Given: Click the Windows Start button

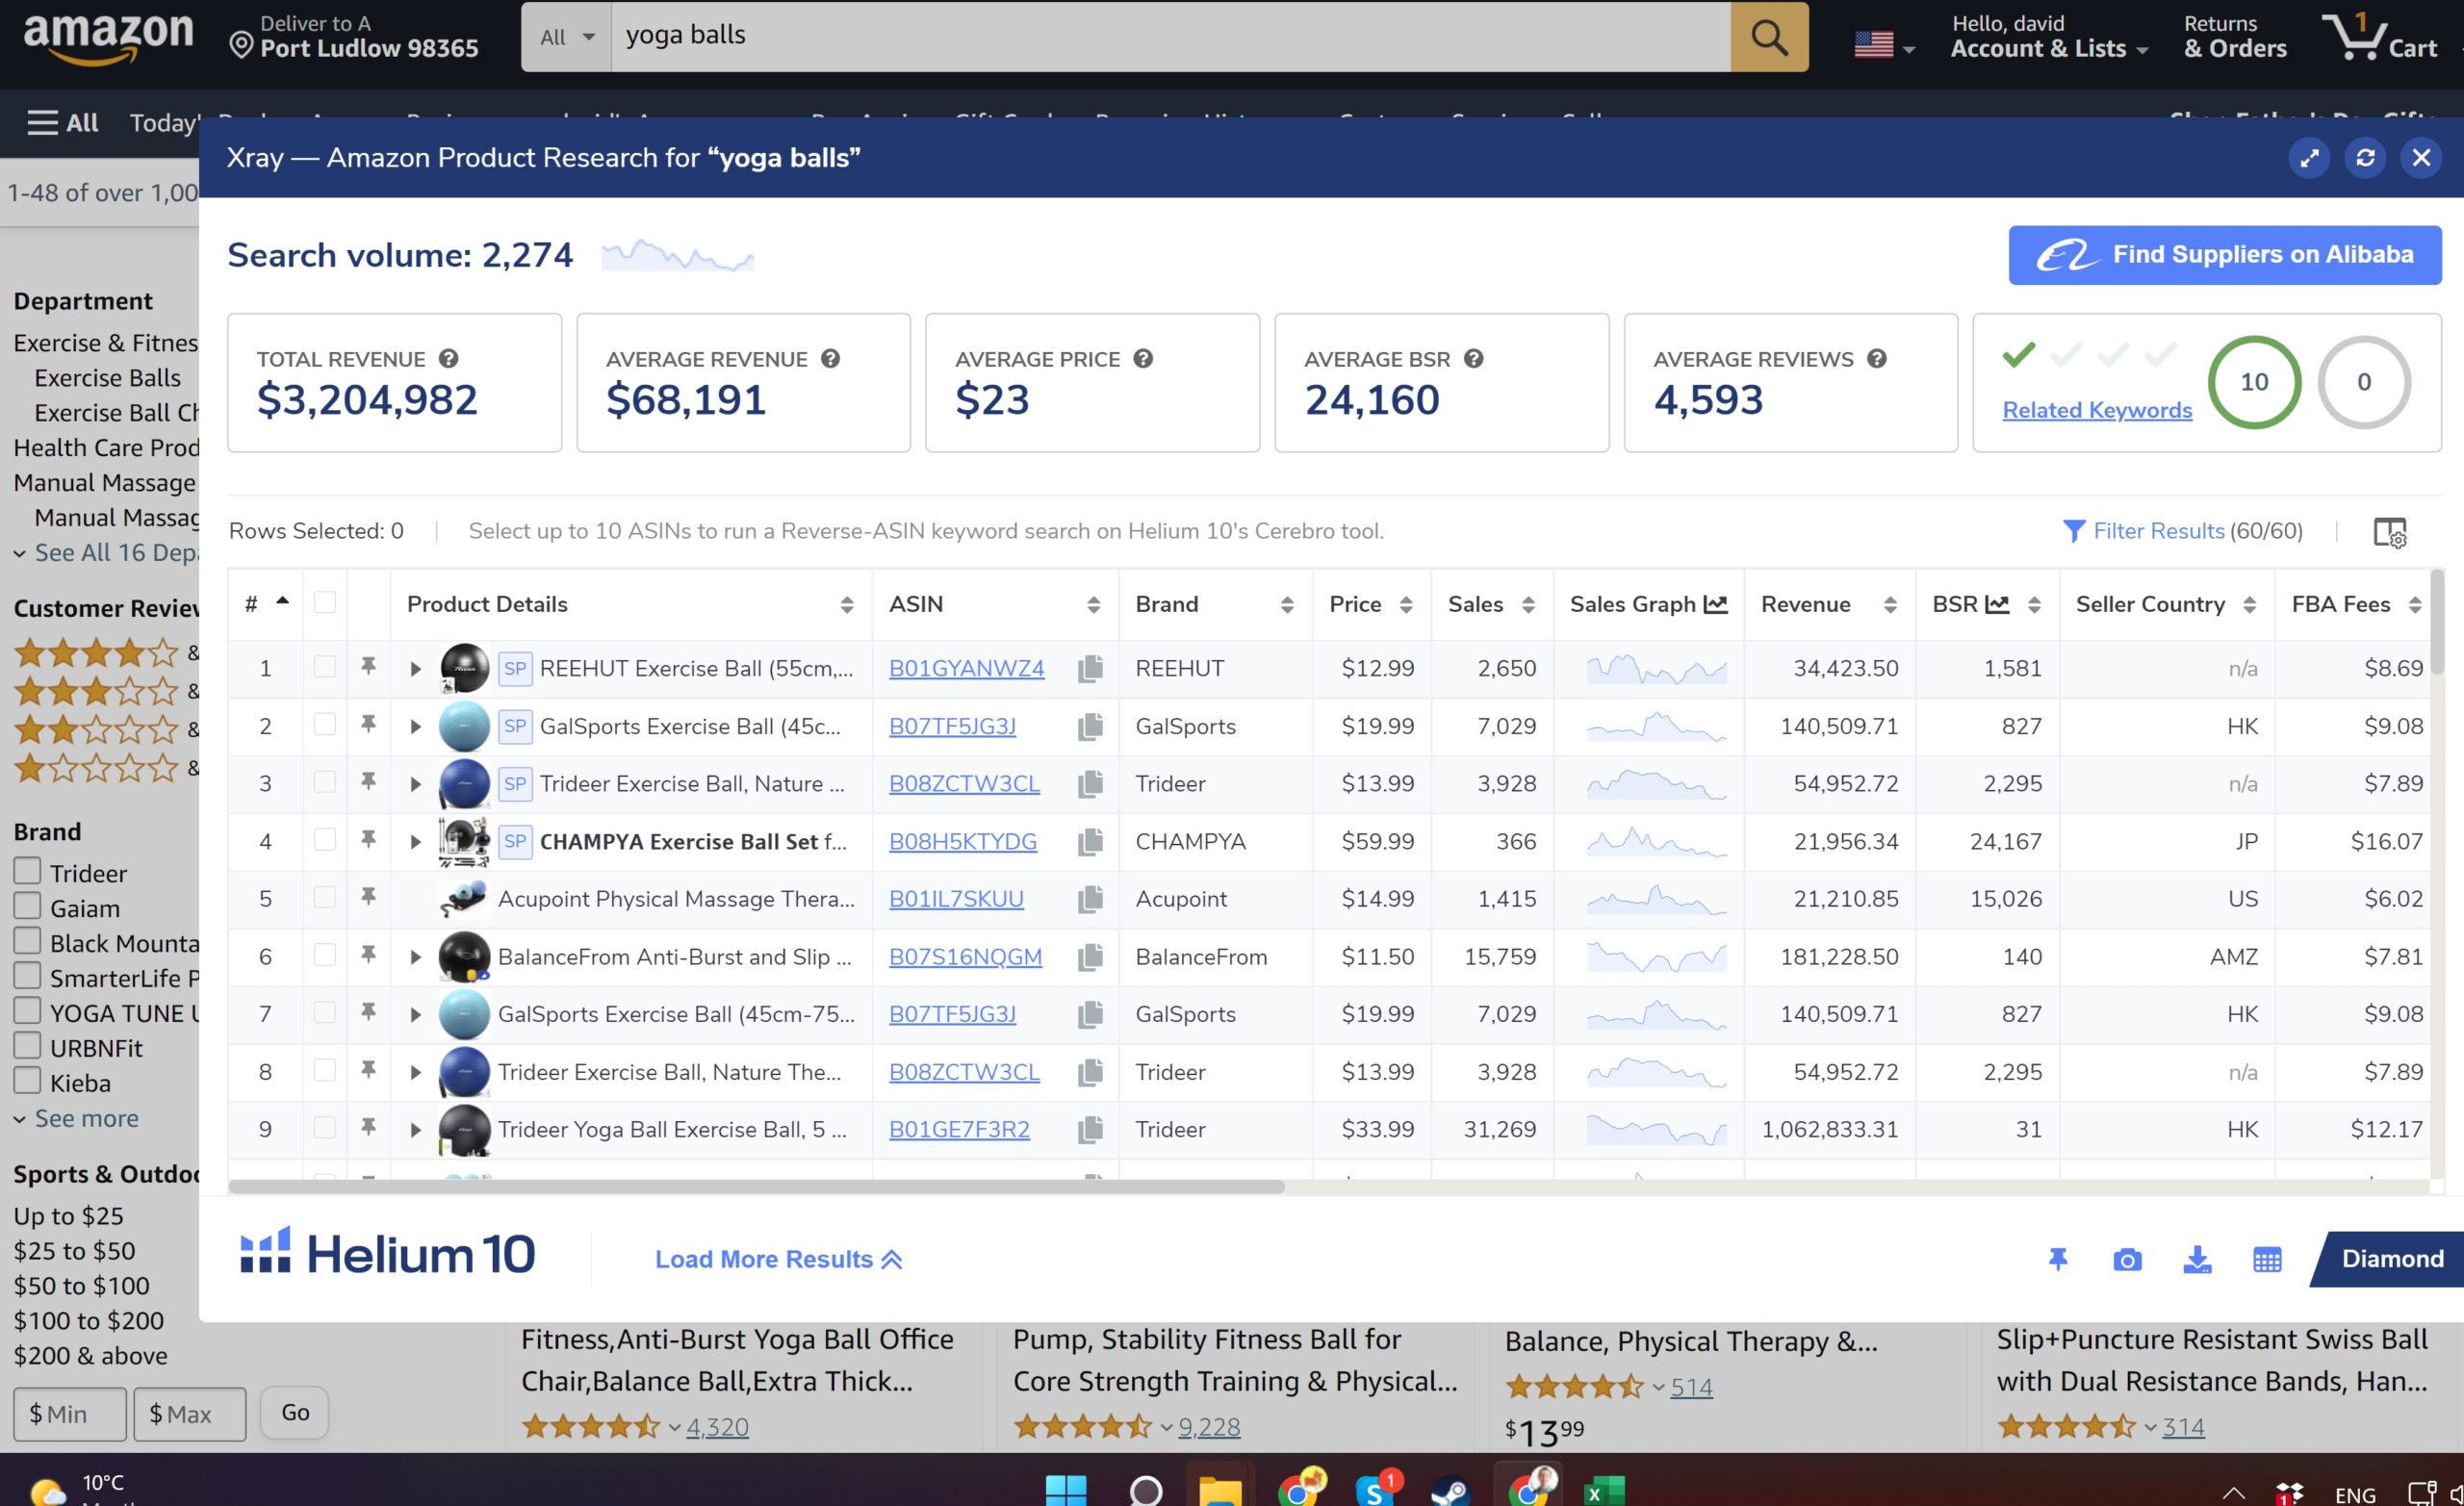Looking at the screenshot, I should [x=1066, y=1490].
